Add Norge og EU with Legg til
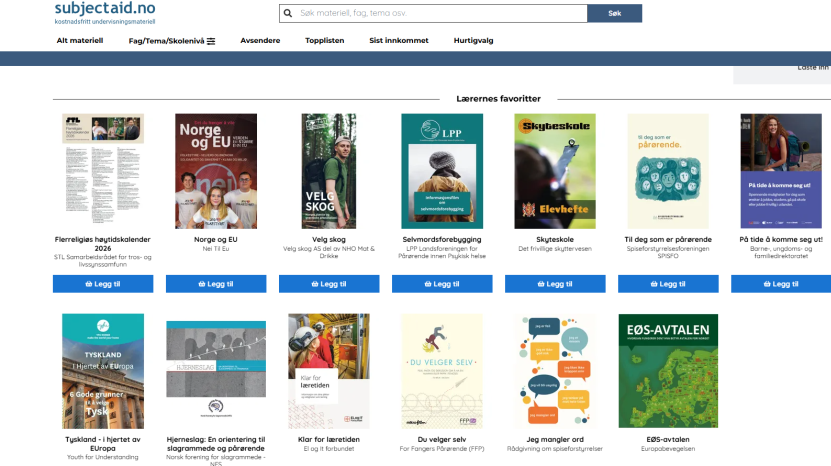The width and height of the screenshot is (831, 466). tap(215, 284)
